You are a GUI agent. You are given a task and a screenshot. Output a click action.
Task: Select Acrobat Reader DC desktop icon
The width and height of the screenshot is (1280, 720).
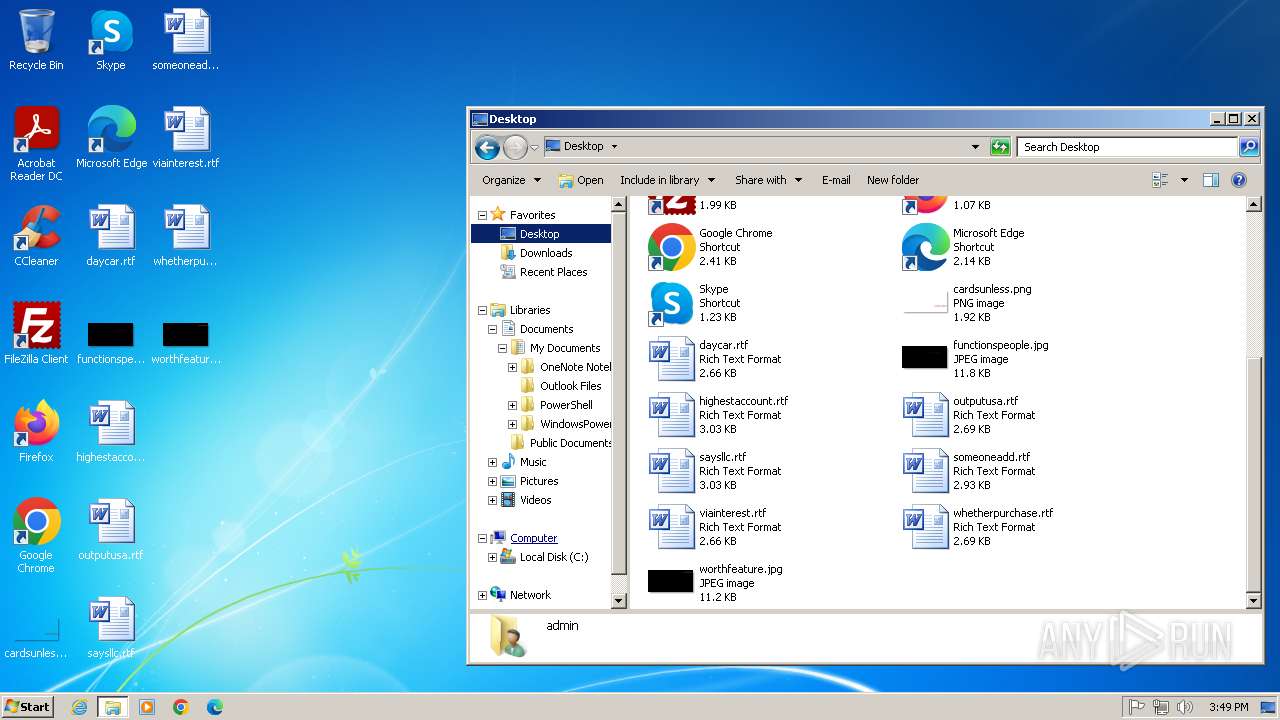coord(36,143)
